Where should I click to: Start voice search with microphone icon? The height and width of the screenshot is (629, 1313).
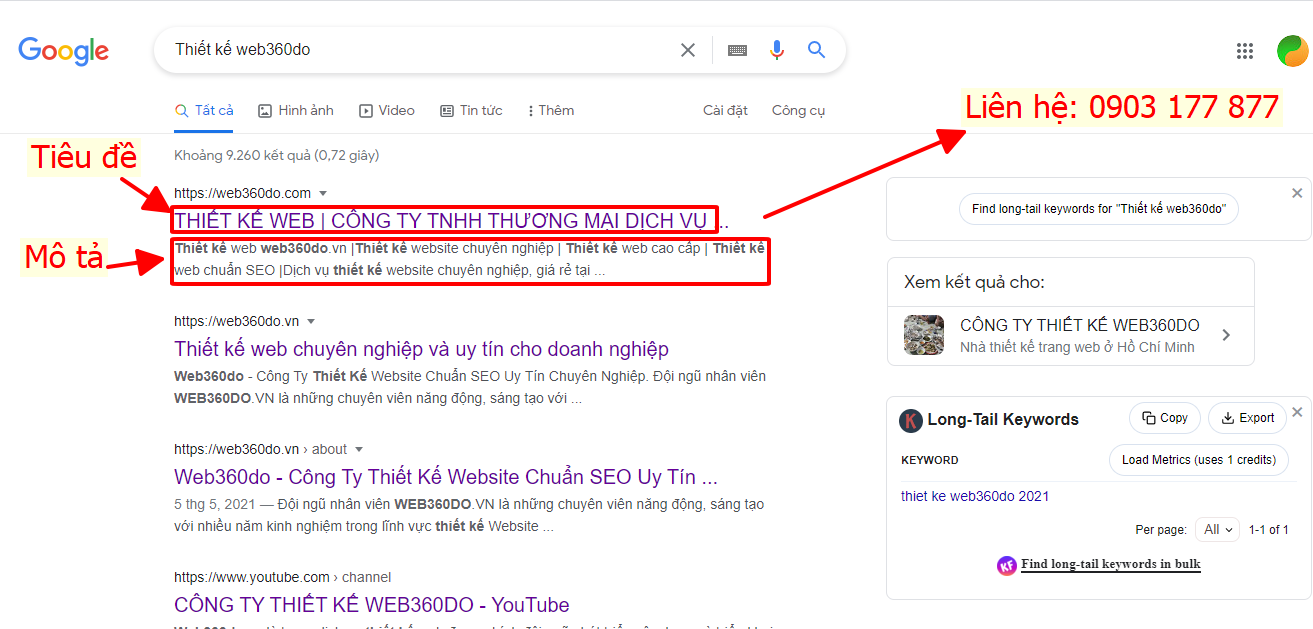777,50
